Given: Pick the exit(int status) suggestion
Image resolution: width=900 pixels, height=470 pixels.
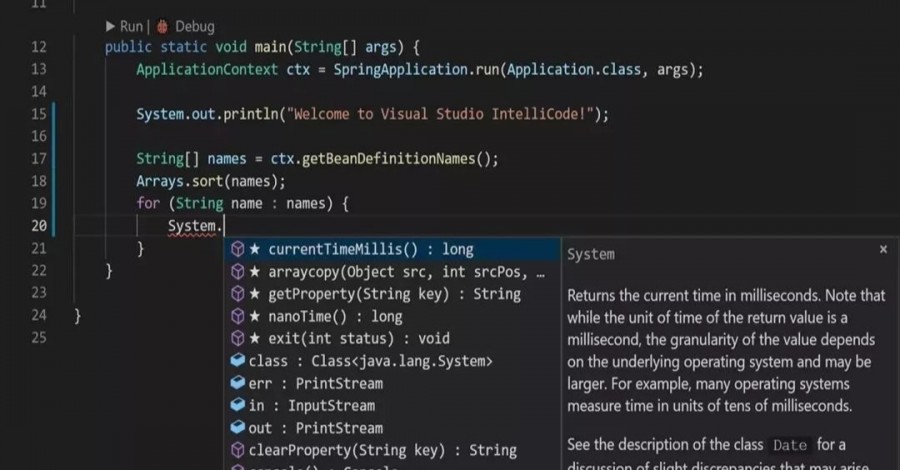Looking at the screenshot, I should click(x=391, y=339).
